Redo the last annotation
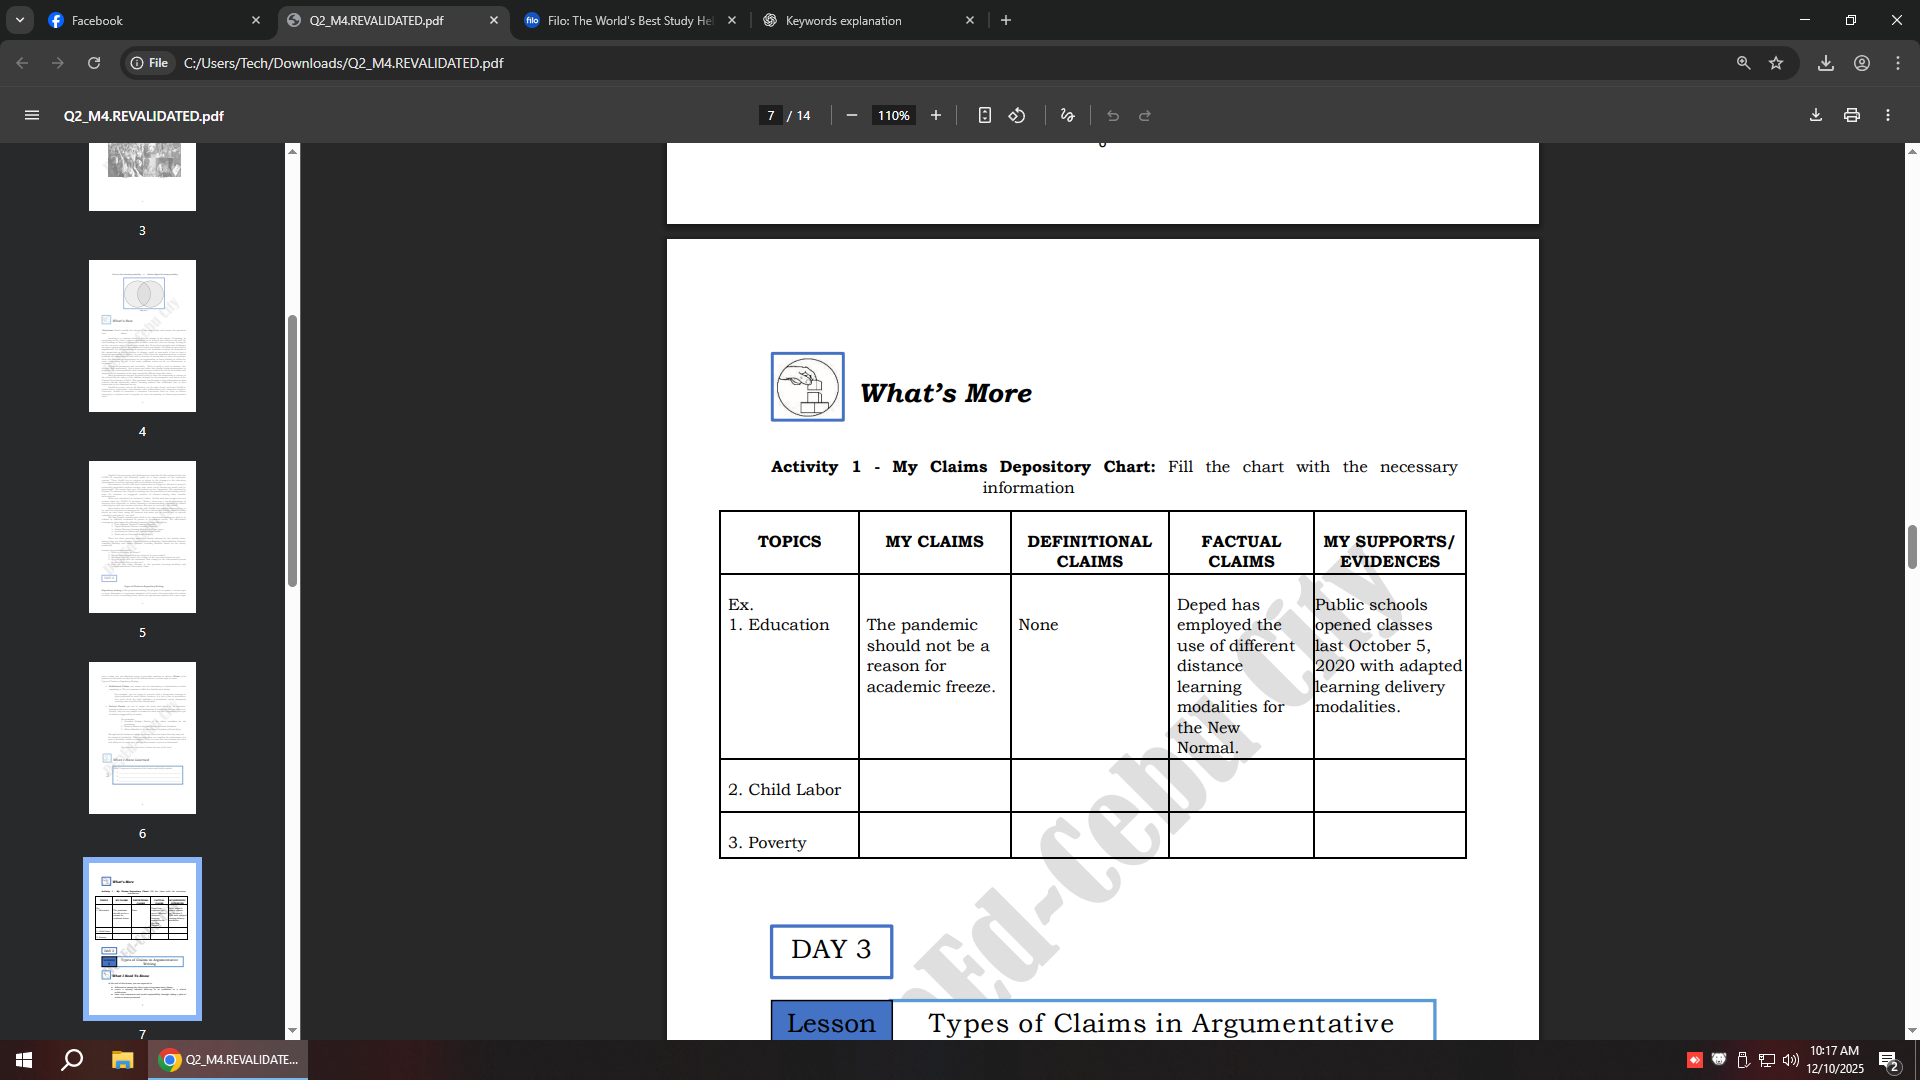Screen dimensions: 1920x1080 point(1143,115)
